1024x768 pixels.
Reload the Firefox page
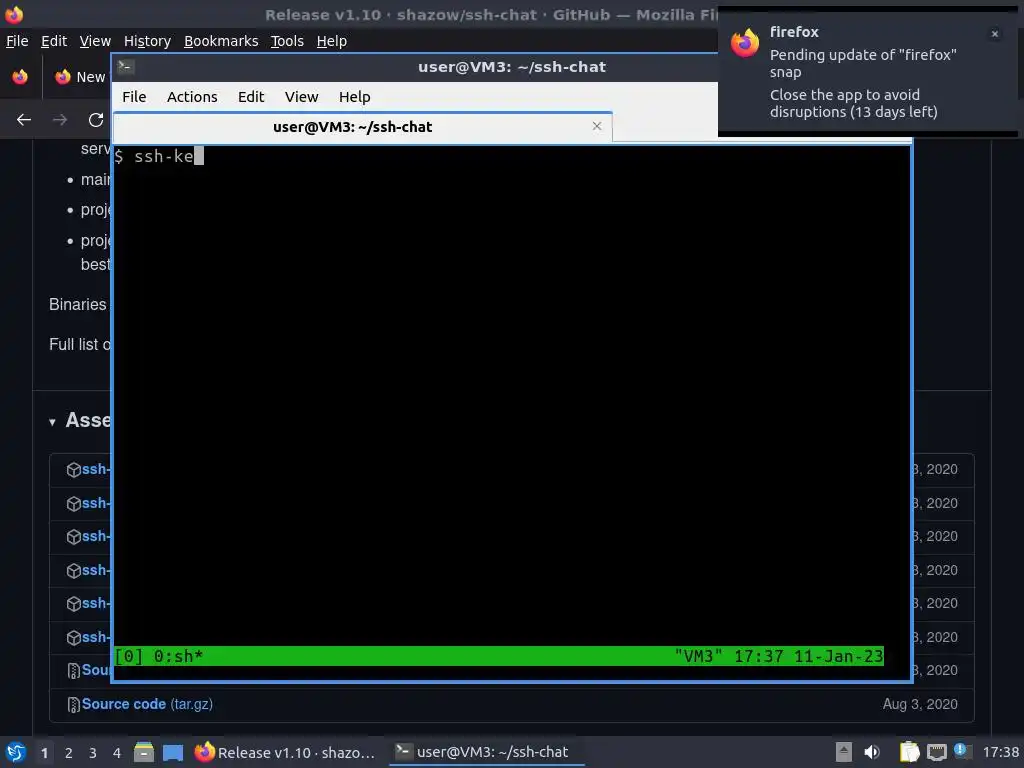coord(96,120)
